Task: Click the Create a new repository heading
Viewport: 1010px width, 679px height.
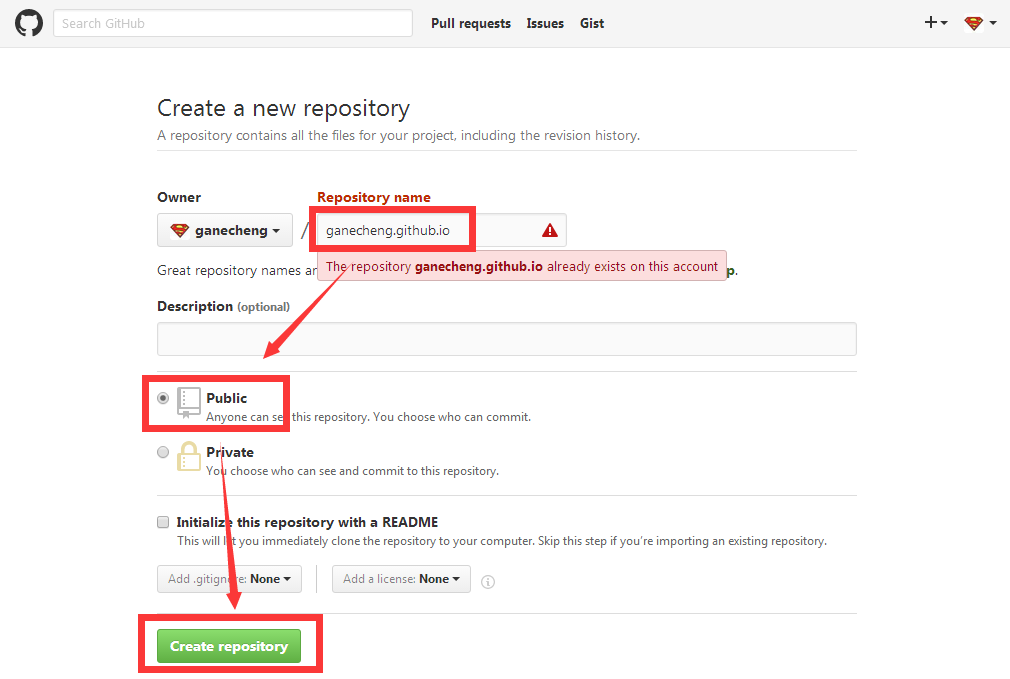Action: (x=283, y=108)
